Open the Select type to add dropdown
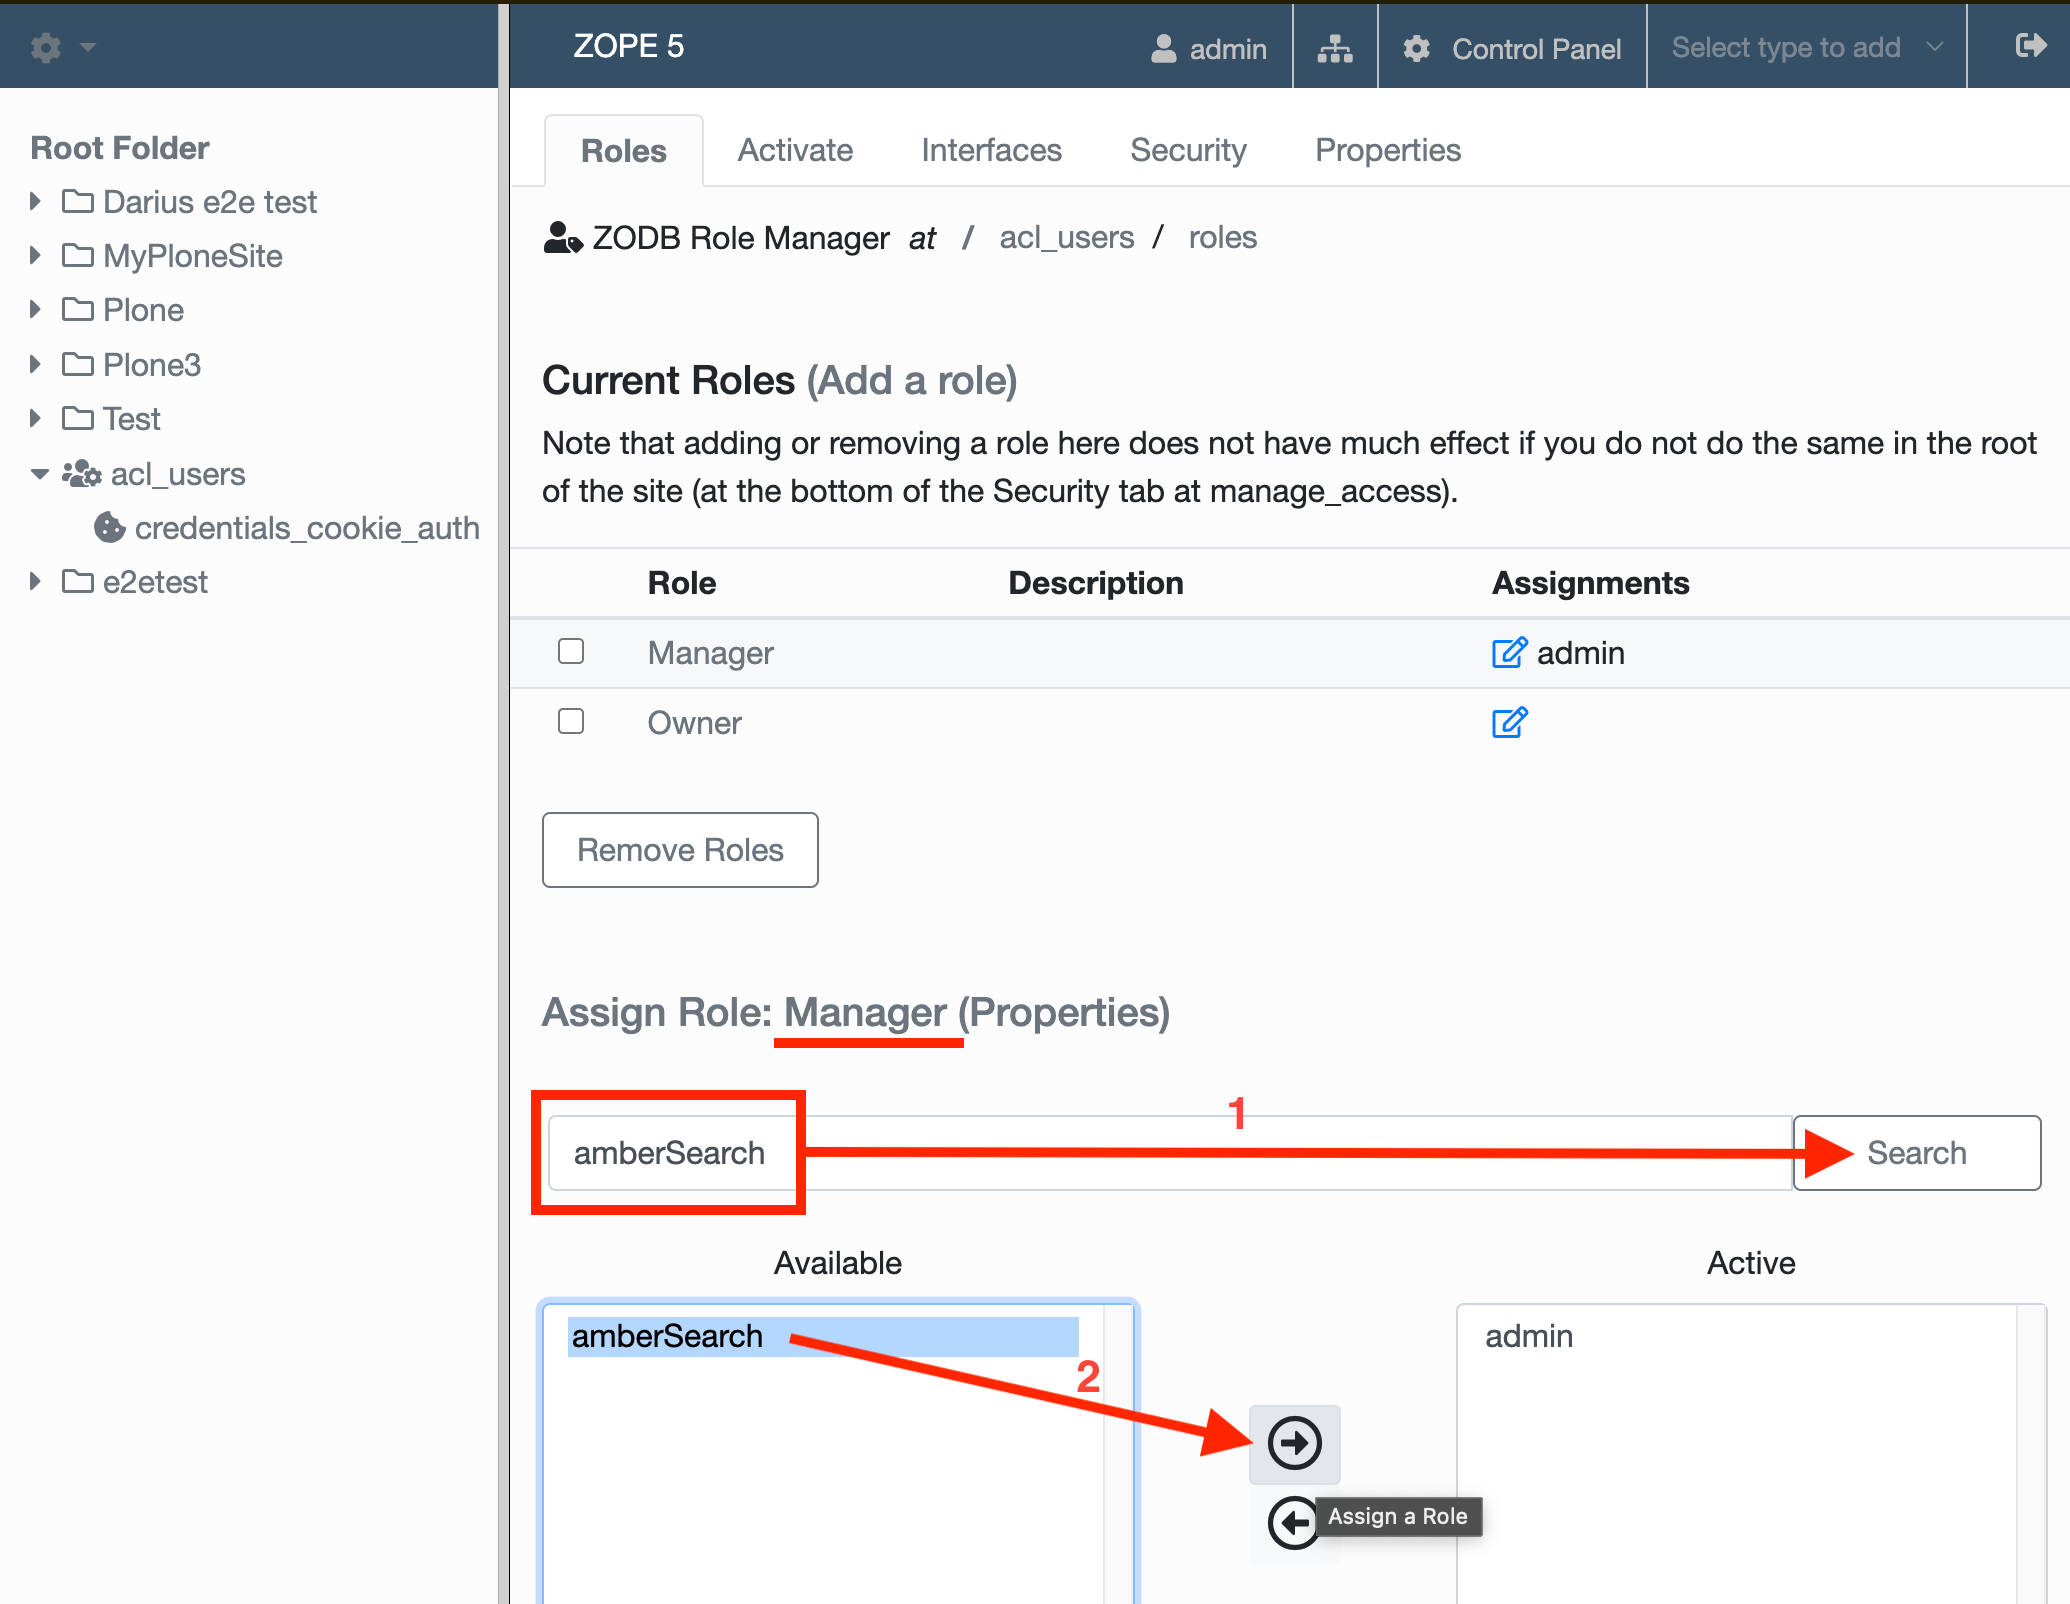Viewport: 2070px width, 1604px height. tap(1807, 47)
